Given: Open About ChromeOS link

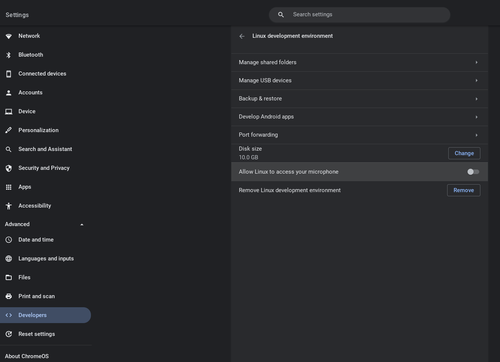Looking at the screenshot, I should [27, 356].
